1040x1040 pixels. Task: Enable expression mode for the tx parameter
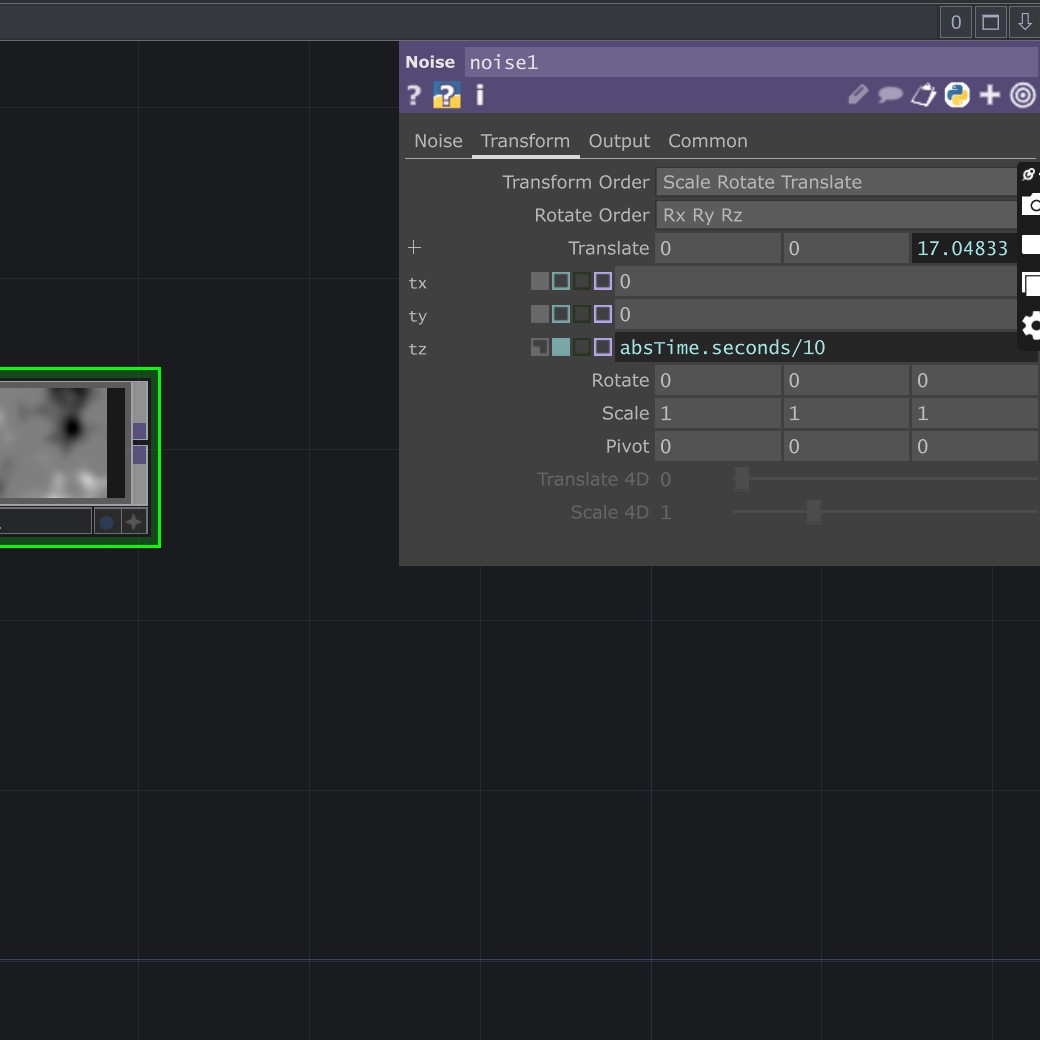[x=562, y=281]
